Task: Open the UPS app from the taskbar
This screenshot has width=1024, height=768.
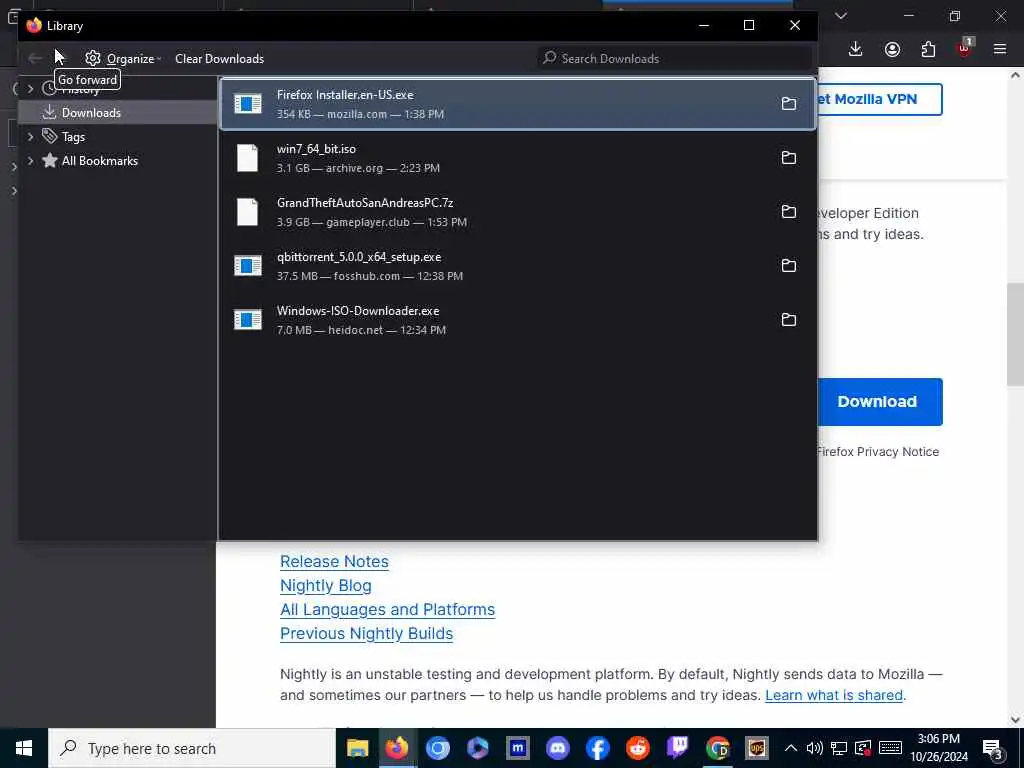Action: [757, 748]
